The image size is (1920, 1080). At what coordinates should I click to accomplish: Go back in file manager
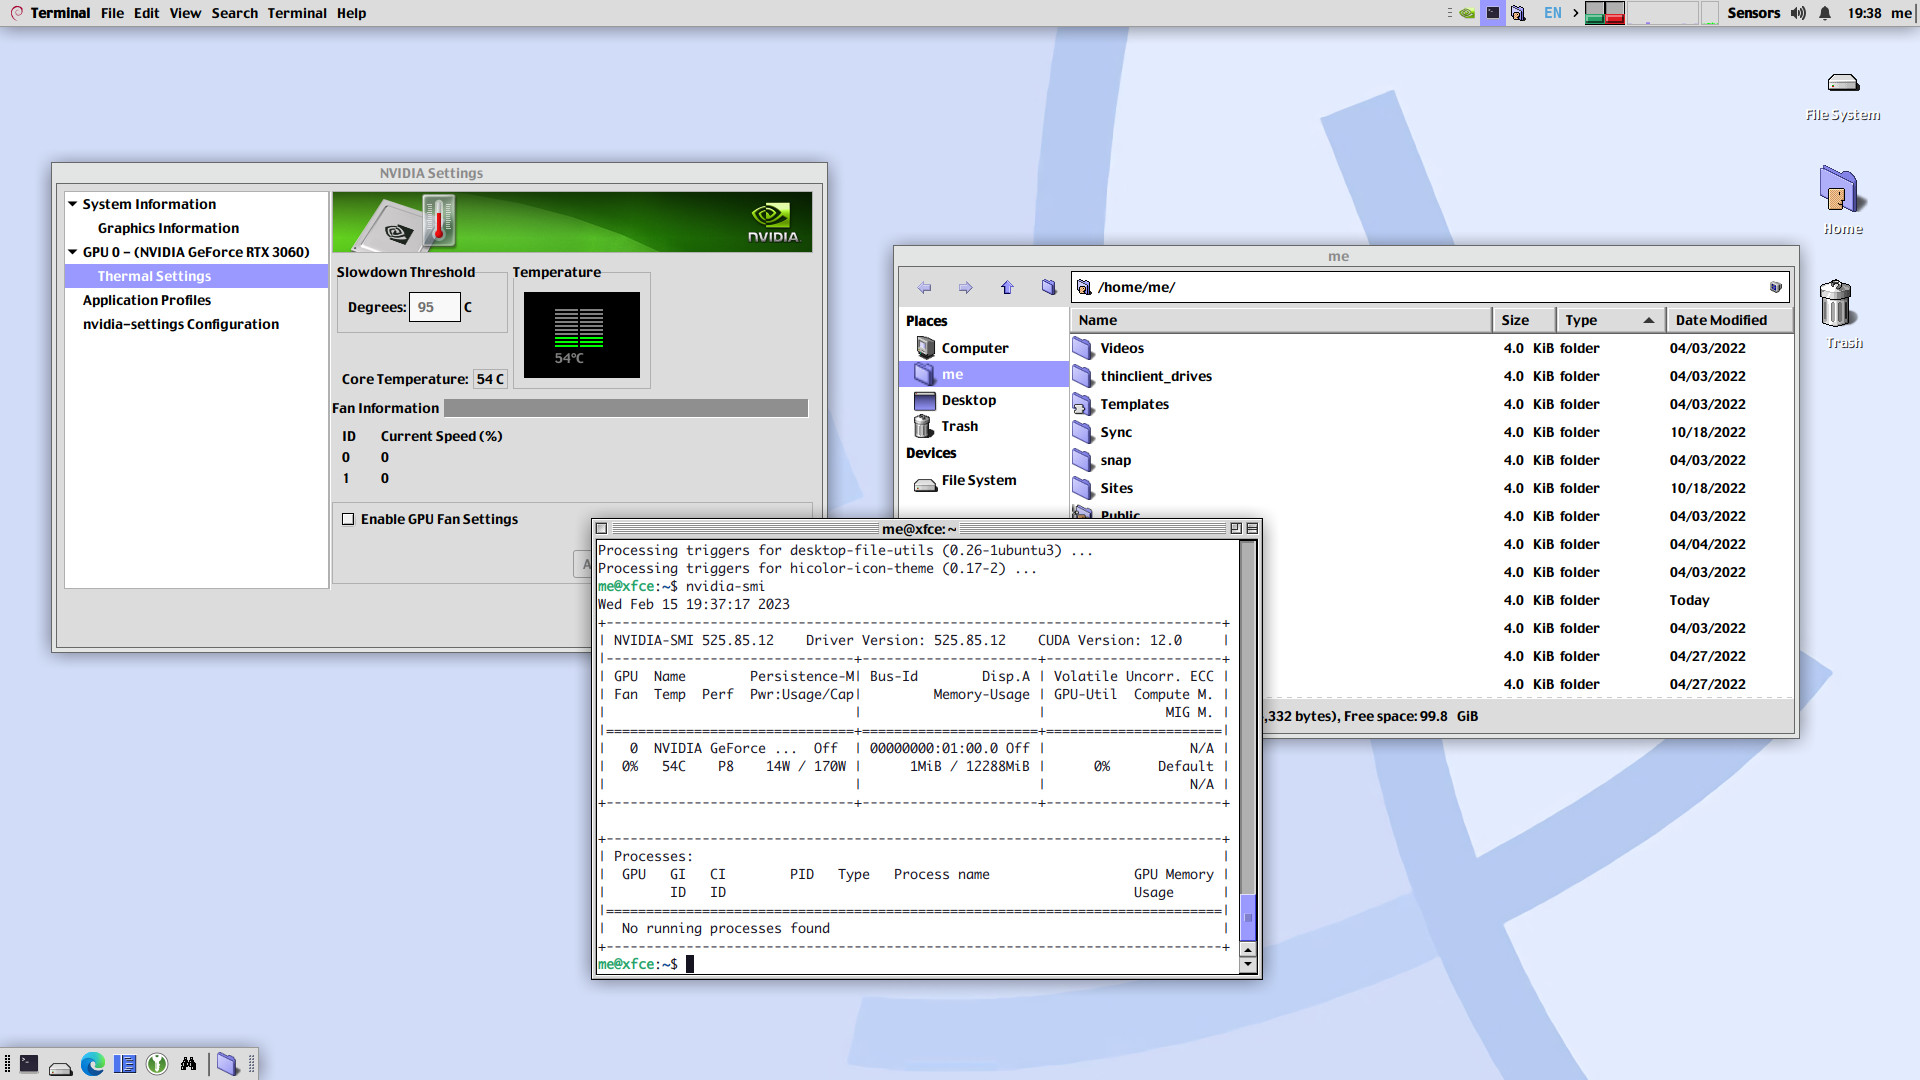(x=924, y=288)
